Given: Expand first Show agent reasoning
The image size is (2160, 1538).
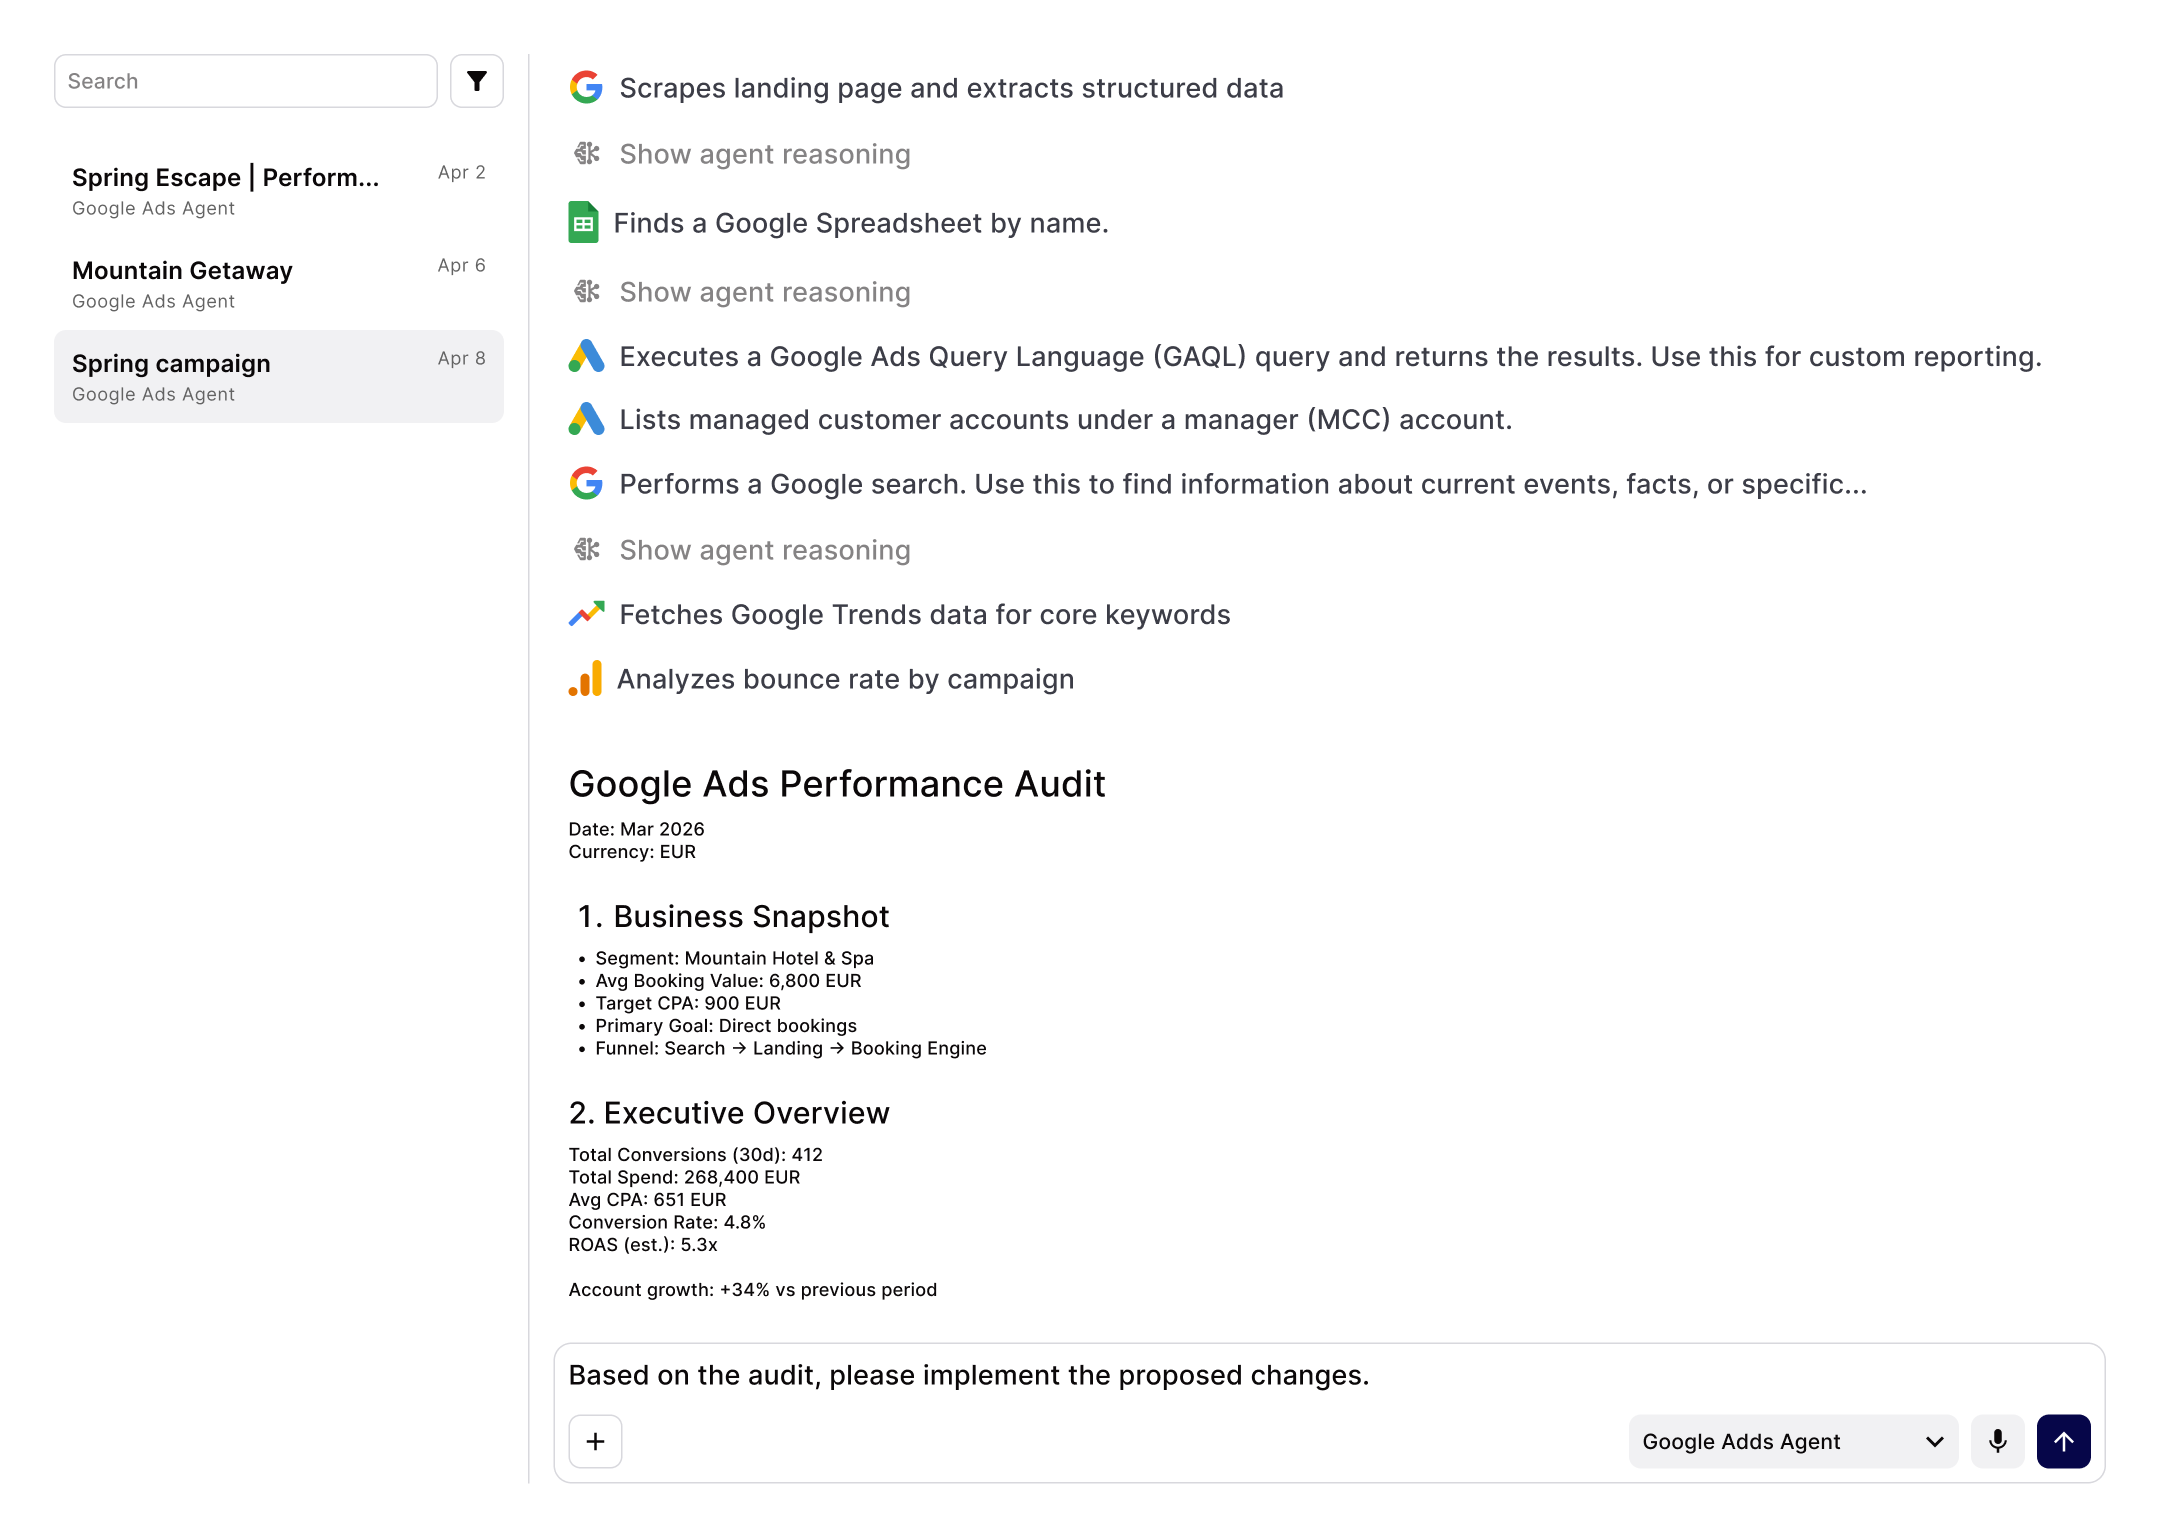Looking at the screenshot, I should point(764,154).
